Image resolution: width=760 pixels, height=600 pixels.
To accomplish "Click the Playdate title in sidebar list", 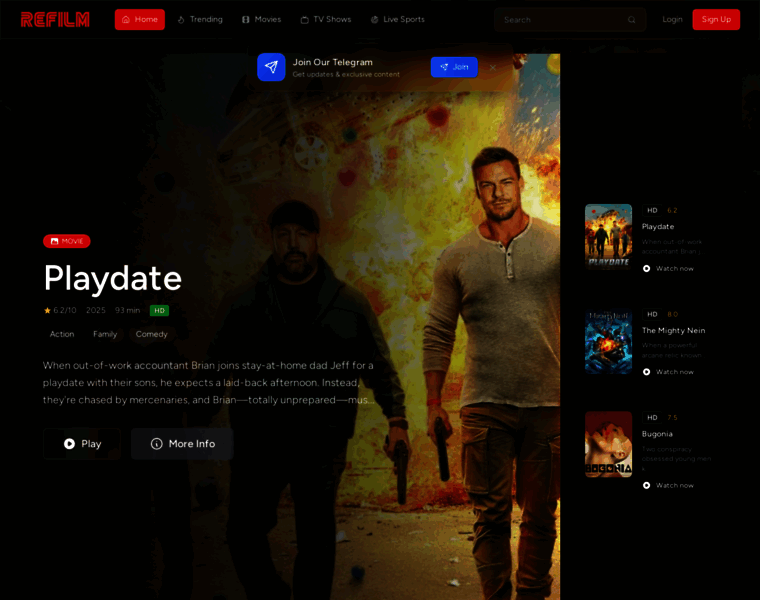I will point(658,226).
